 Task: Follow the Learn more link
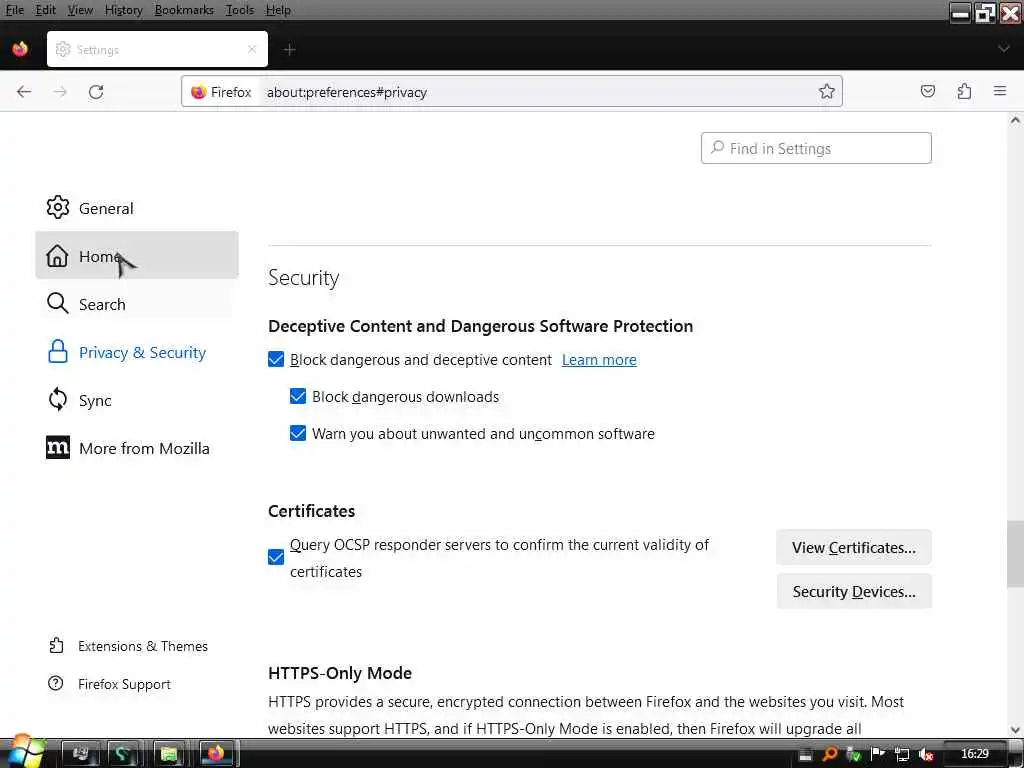tap(599, 360)
